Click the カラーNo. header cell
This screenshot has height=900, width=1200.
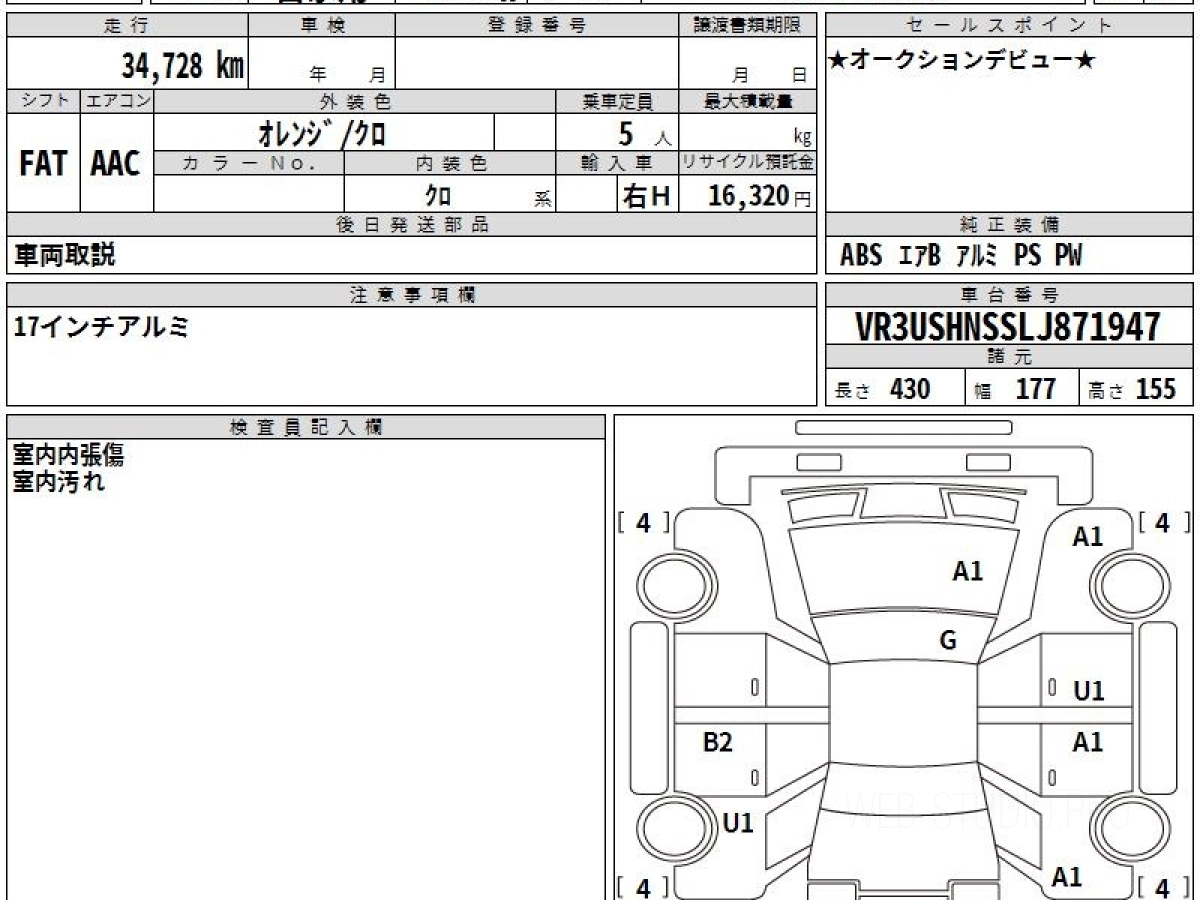click(249, 162)
